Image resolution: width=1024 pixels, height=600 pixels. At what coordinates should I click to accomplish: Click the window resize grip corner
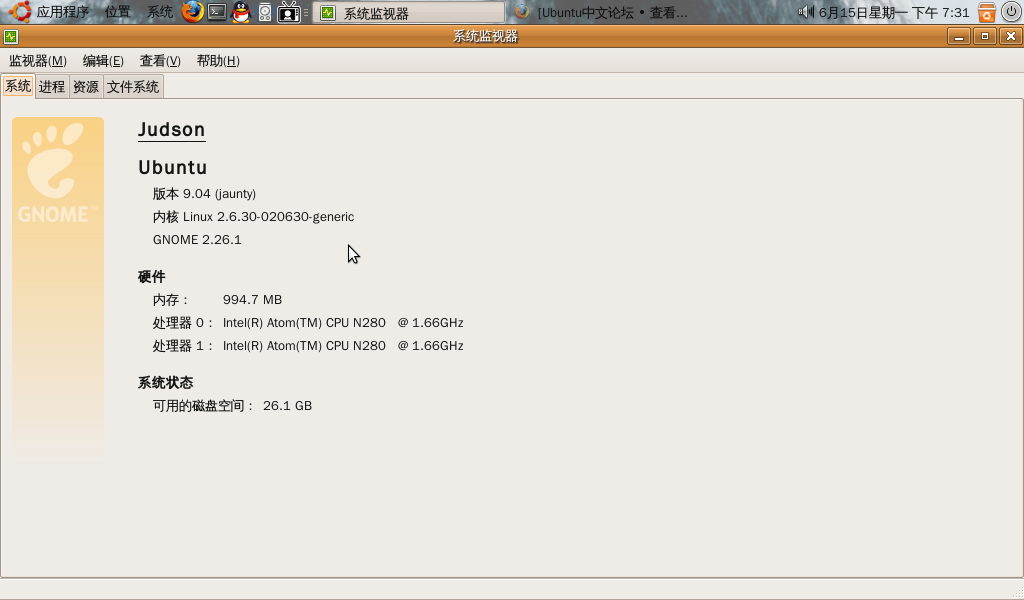pos(1016,593)
